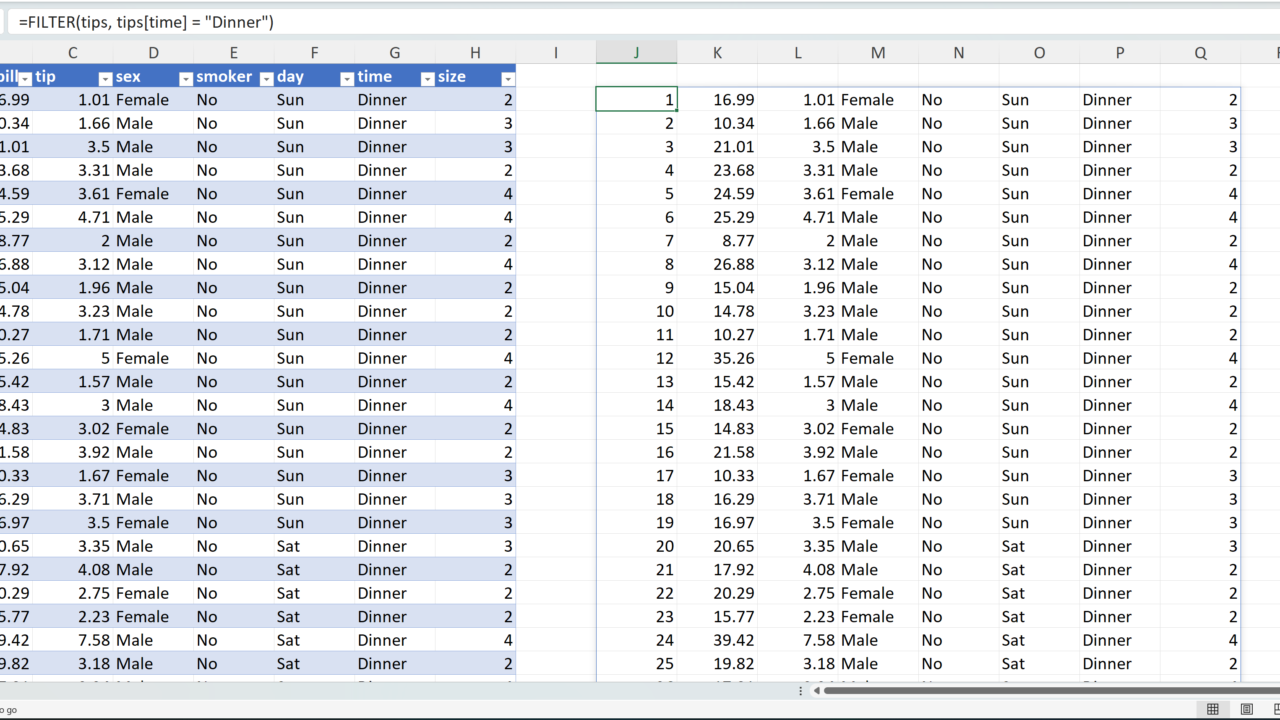Select column K header

717,53
